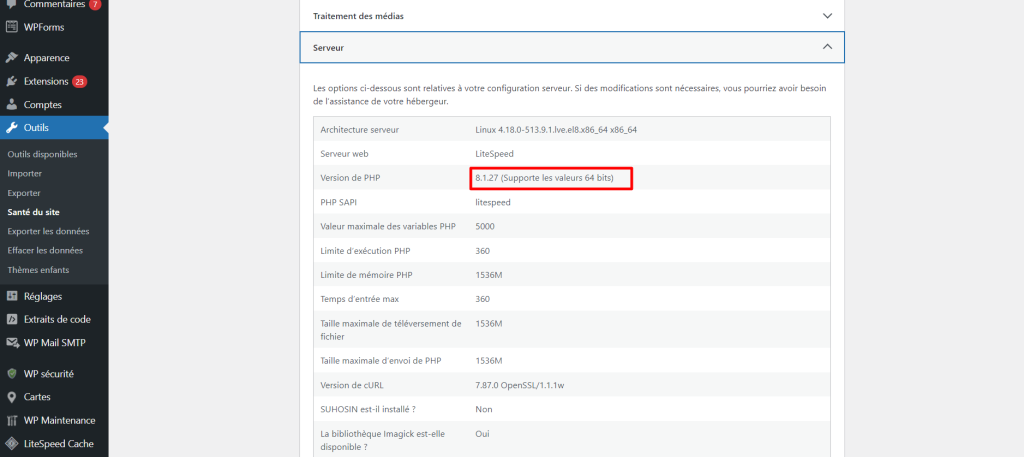The width and height of the screenshot is (1024, 457).
Task: Select the Imagick availability value Oui
Action: point(483,433)
